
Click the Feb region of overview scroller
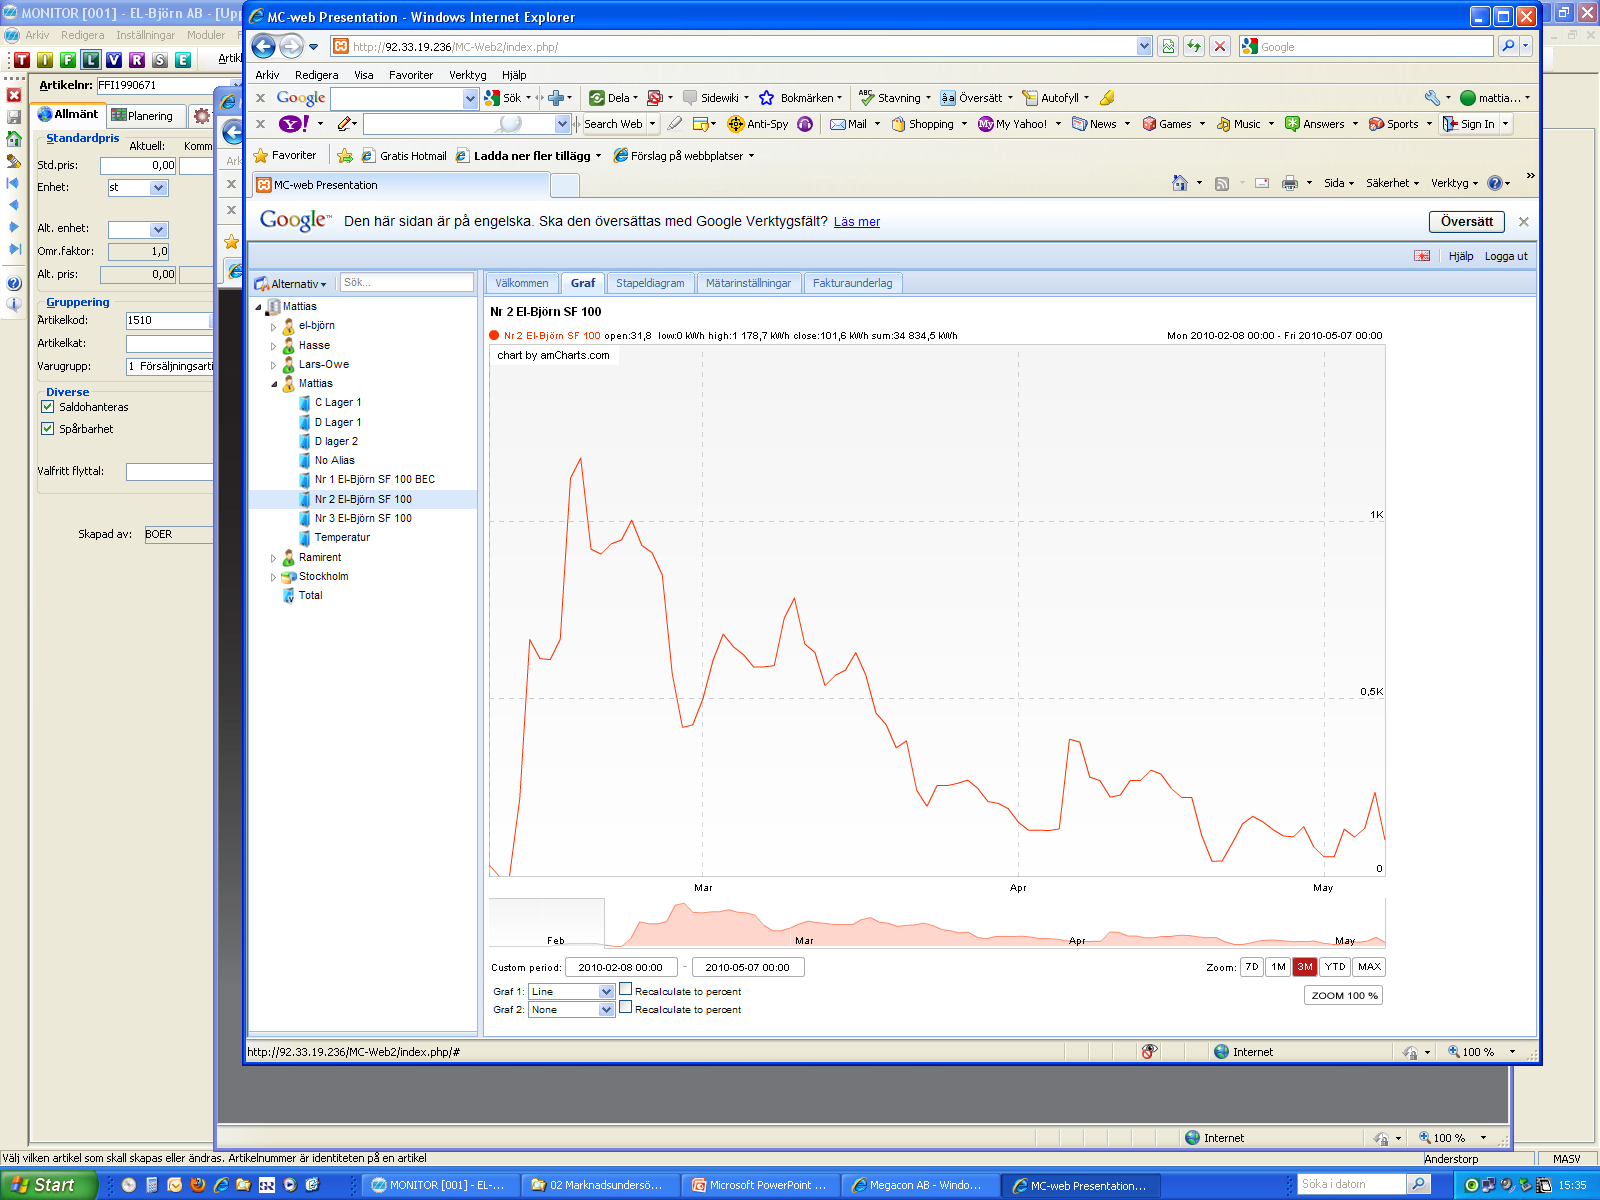[547, 922]
